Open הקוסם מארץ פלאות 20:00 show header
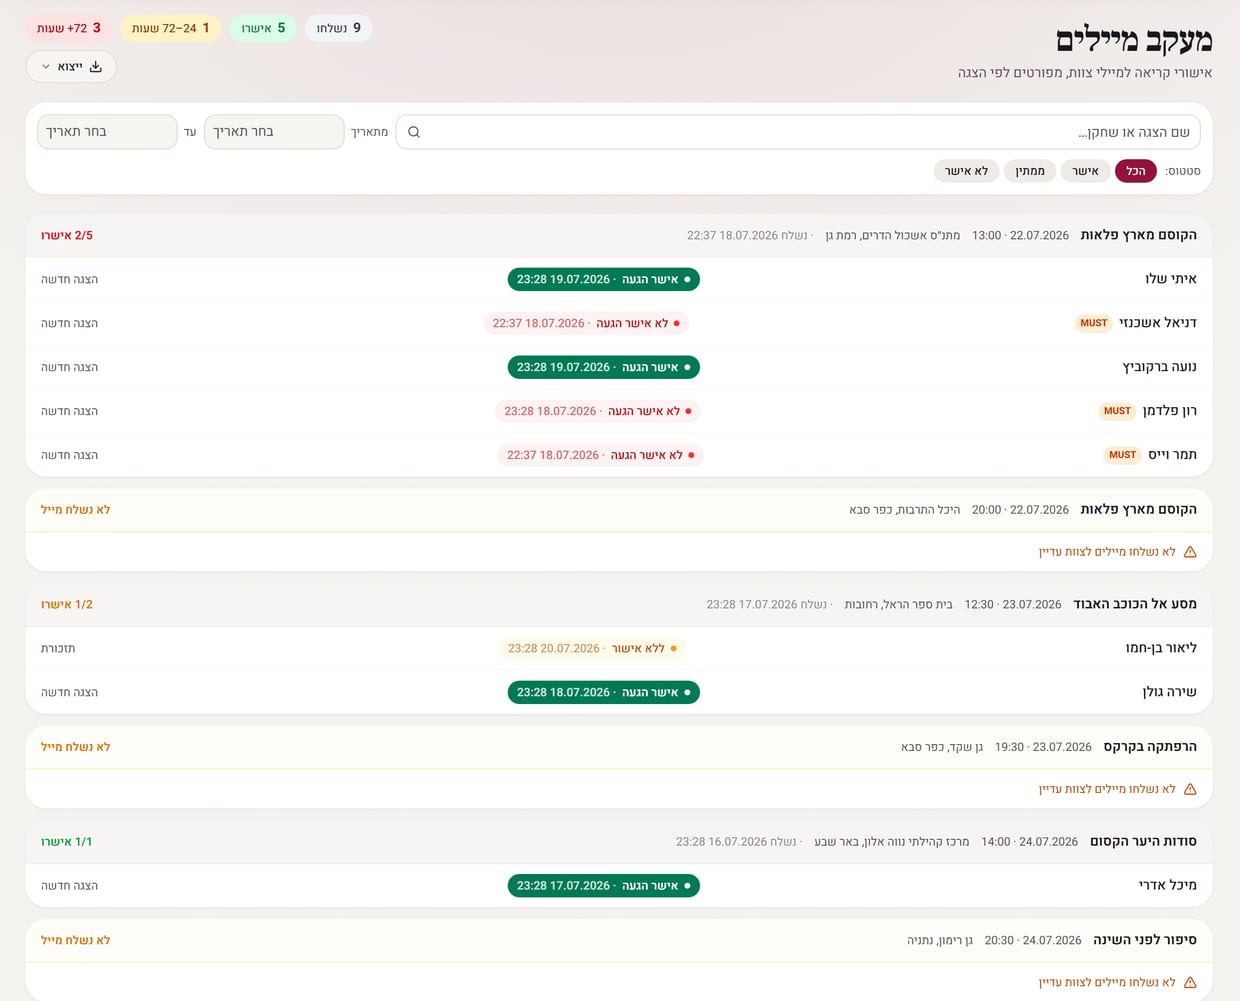 coord(619,510)
